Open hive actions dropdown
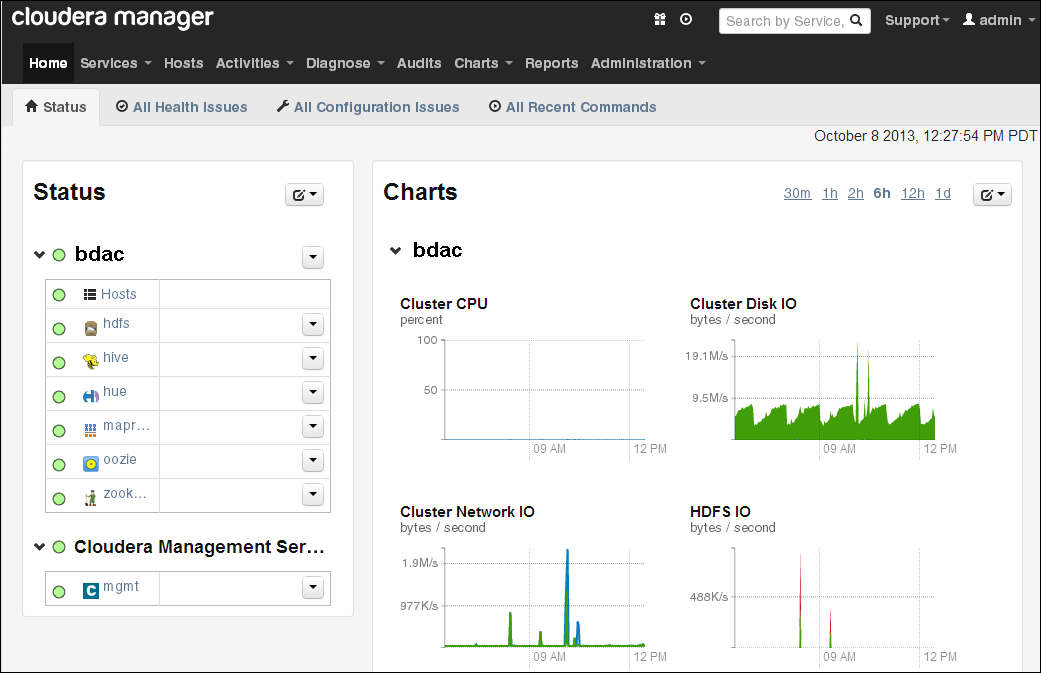This screenshot has width=1041, height=673. click(x=313, y=358)
